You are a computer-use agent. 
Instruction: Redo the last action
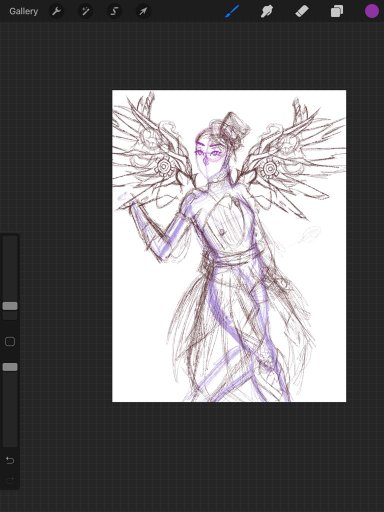pyautogui.click(x=10, y=479)
